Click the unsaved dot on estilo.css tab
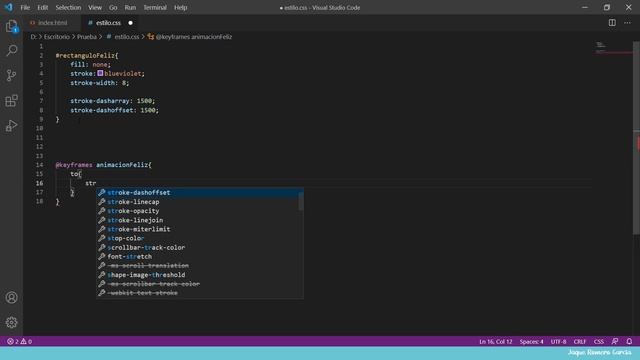This screenshot has width=640, height=360. point(131,23)
